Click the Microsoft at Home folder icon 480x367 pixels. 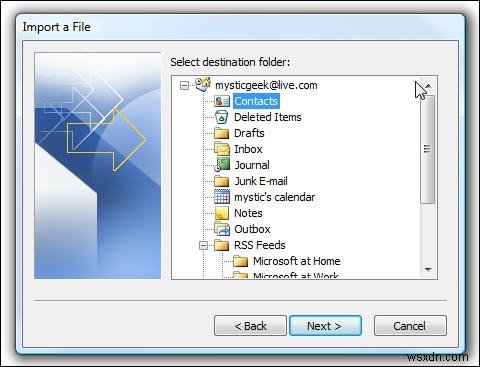pyautogui.click(x=240, y=261)
